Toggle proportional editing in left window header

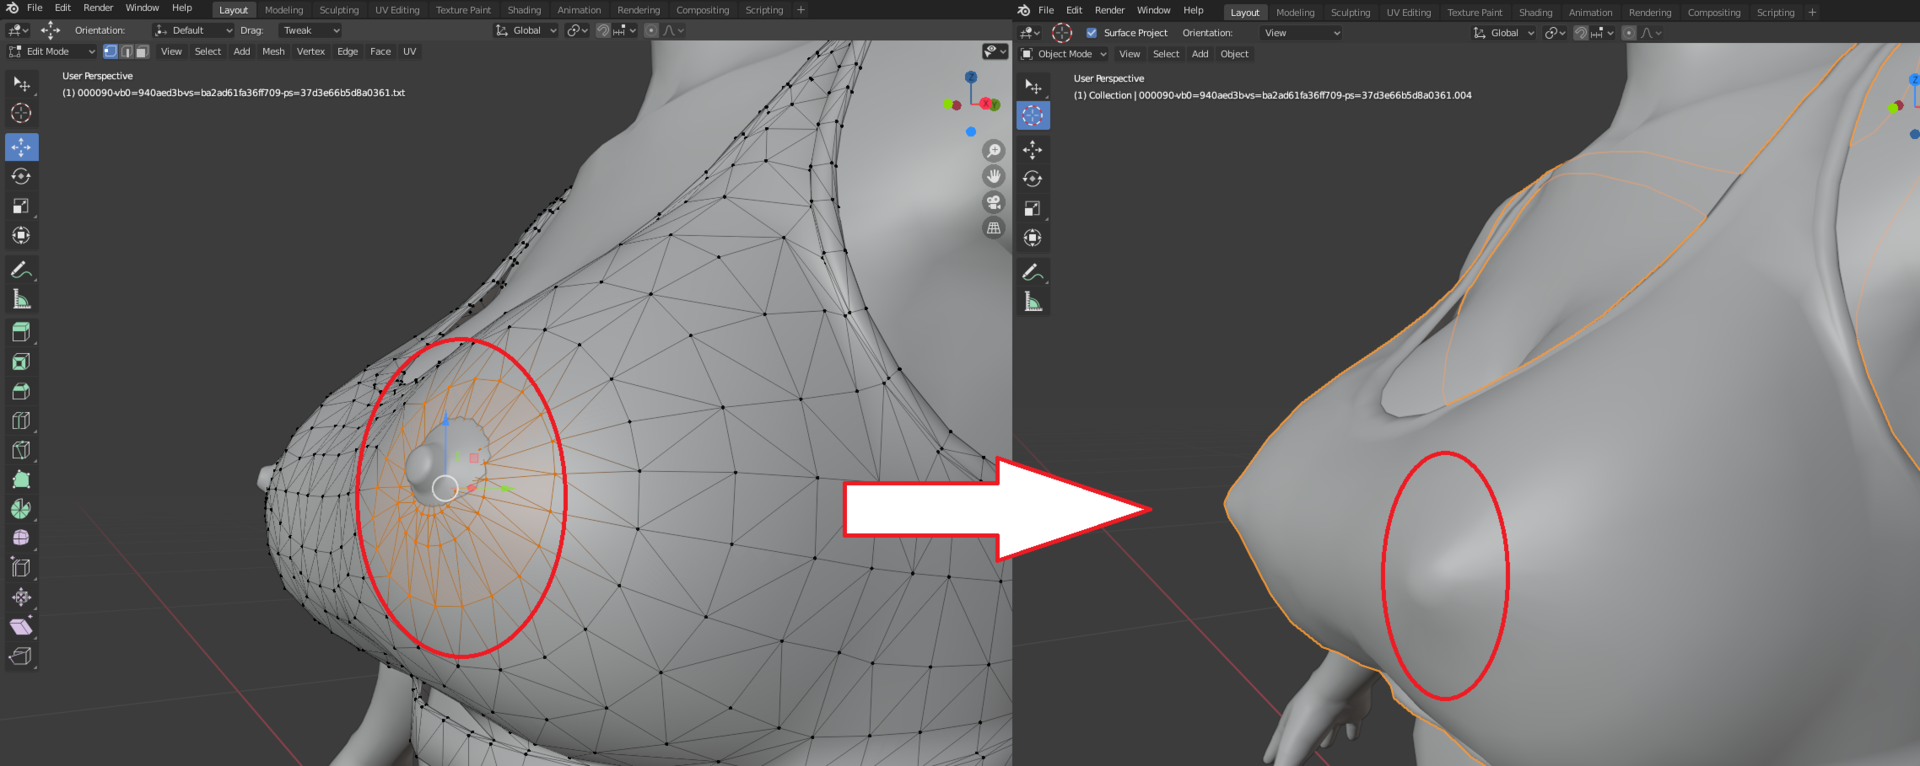[x=651, y=31]
